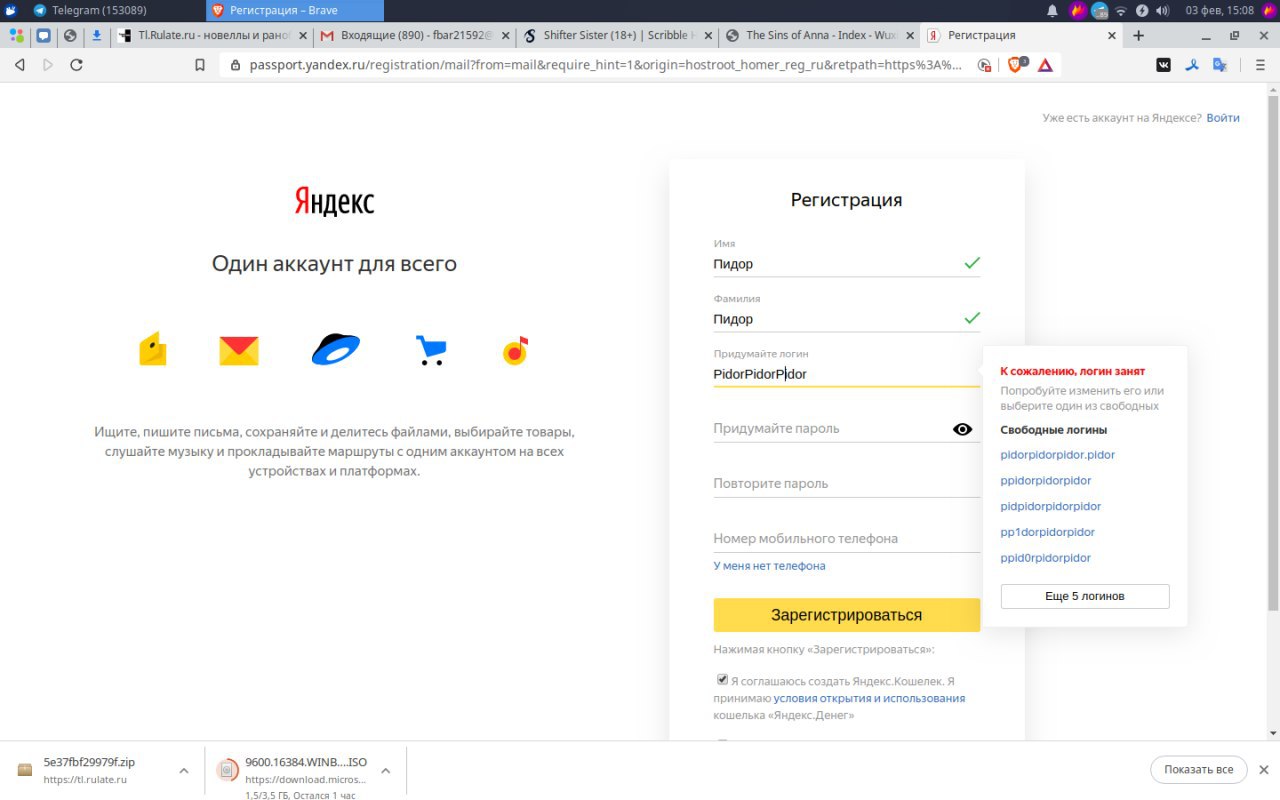Close the Tl.Rulate.ru tab
Viewport: 1280px width, 800px height.
(303, 35)
